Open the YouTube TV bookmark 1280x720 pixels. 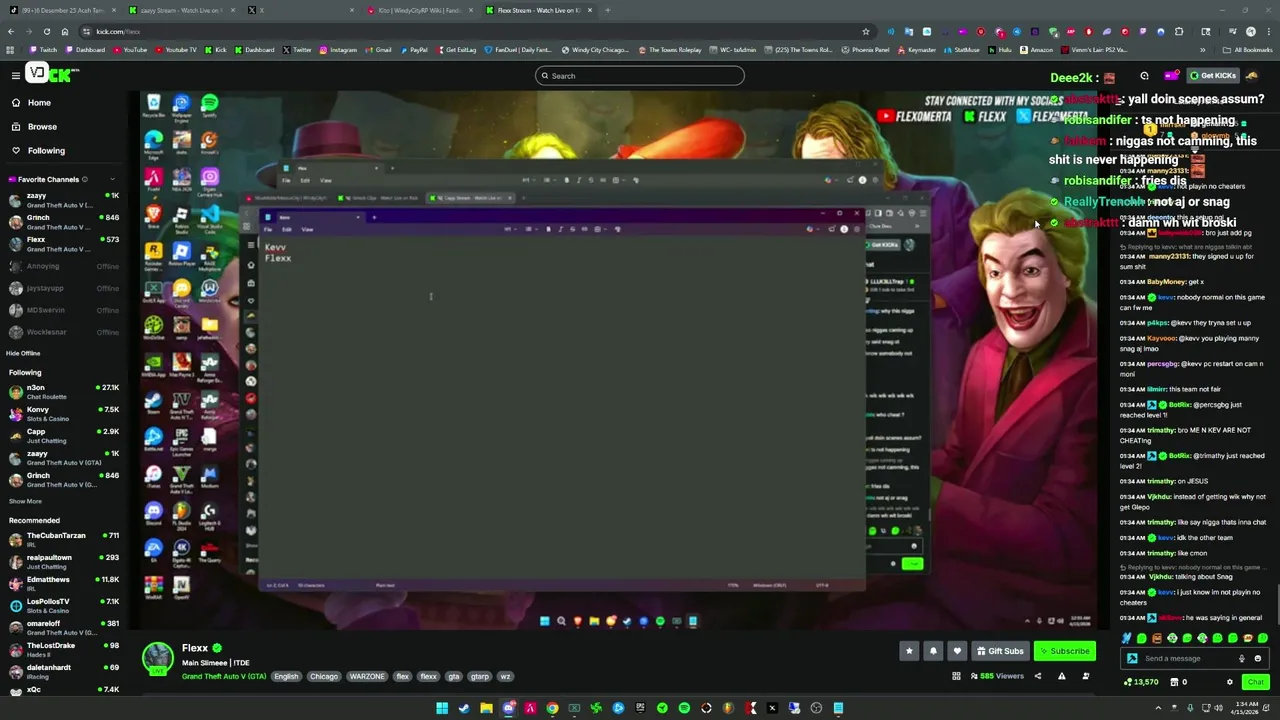point(176,50)
